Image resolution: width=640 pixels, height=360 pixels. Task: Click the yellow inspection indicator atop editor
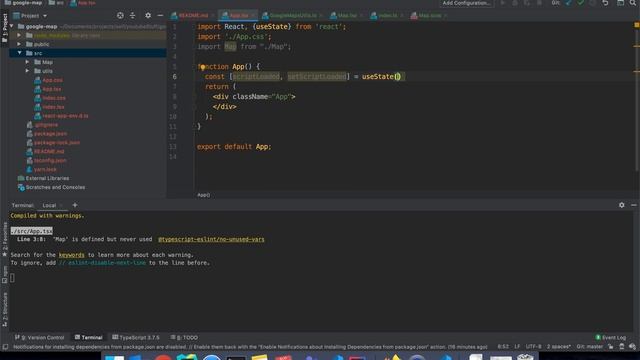click(x=636, y=25)
